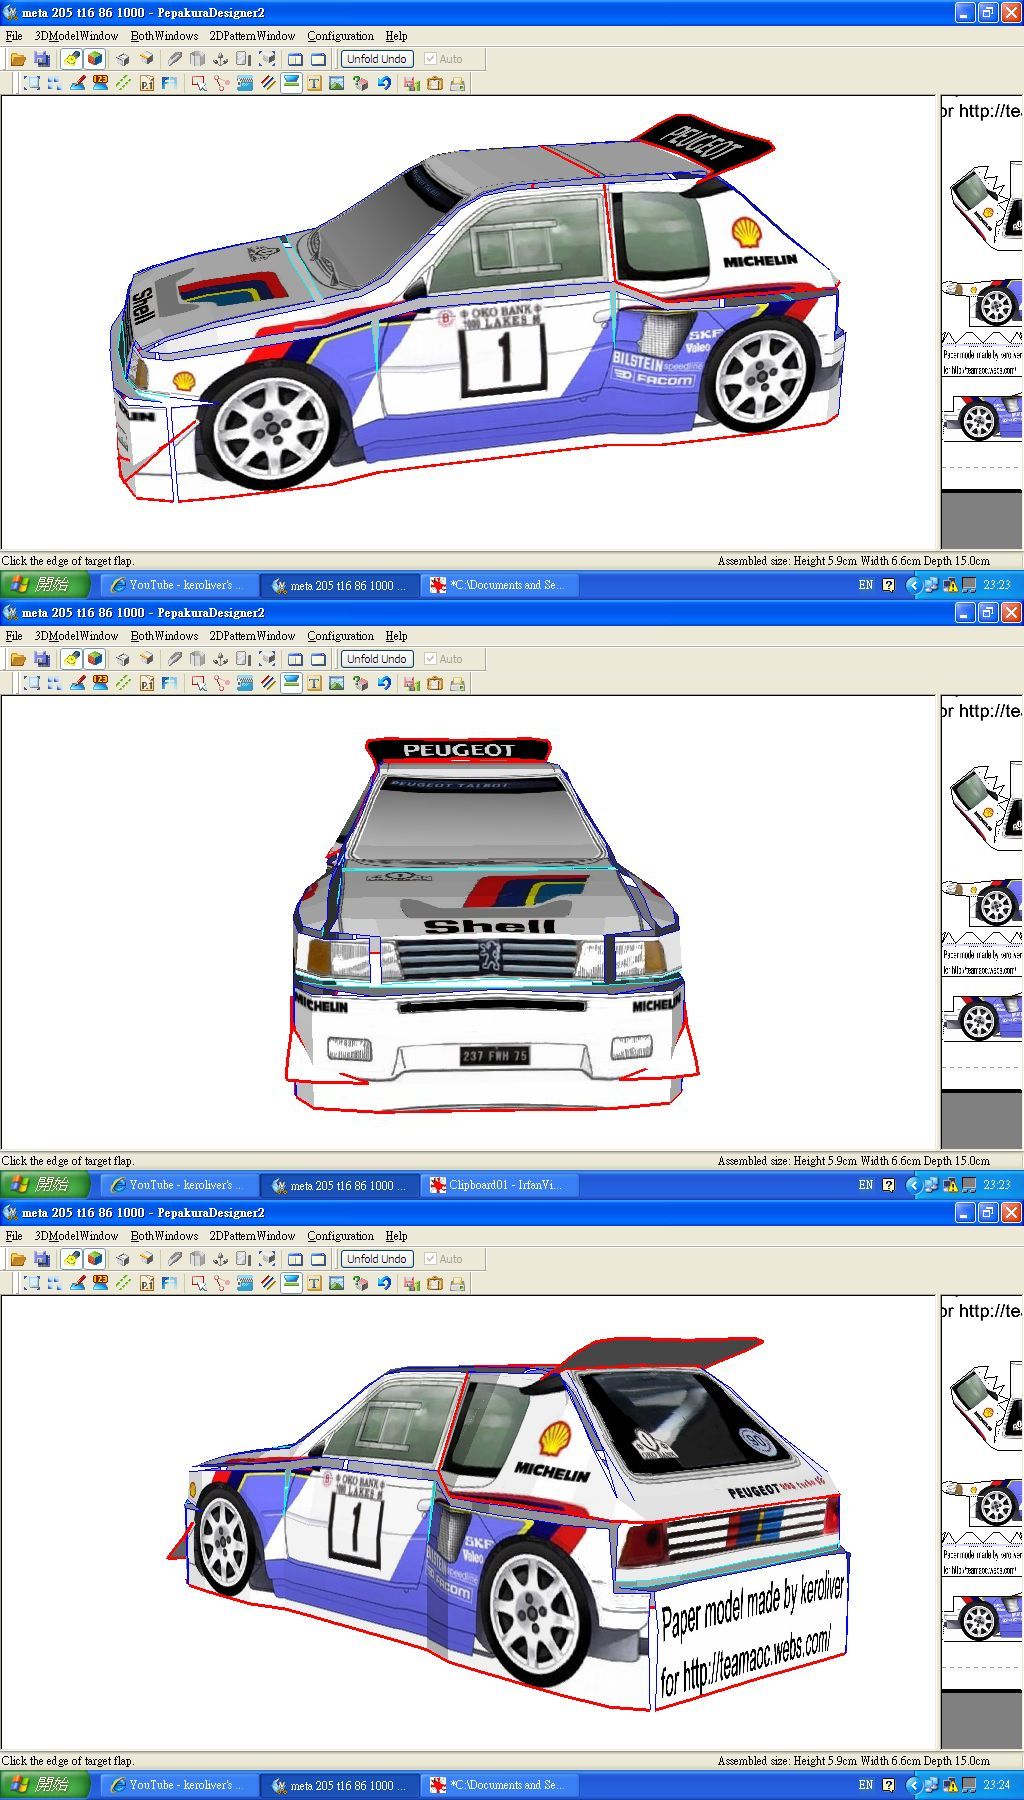1024x1800 pixels.
Task: Click red edge-color pen icon in rear view window
Action: [77, 1284]
